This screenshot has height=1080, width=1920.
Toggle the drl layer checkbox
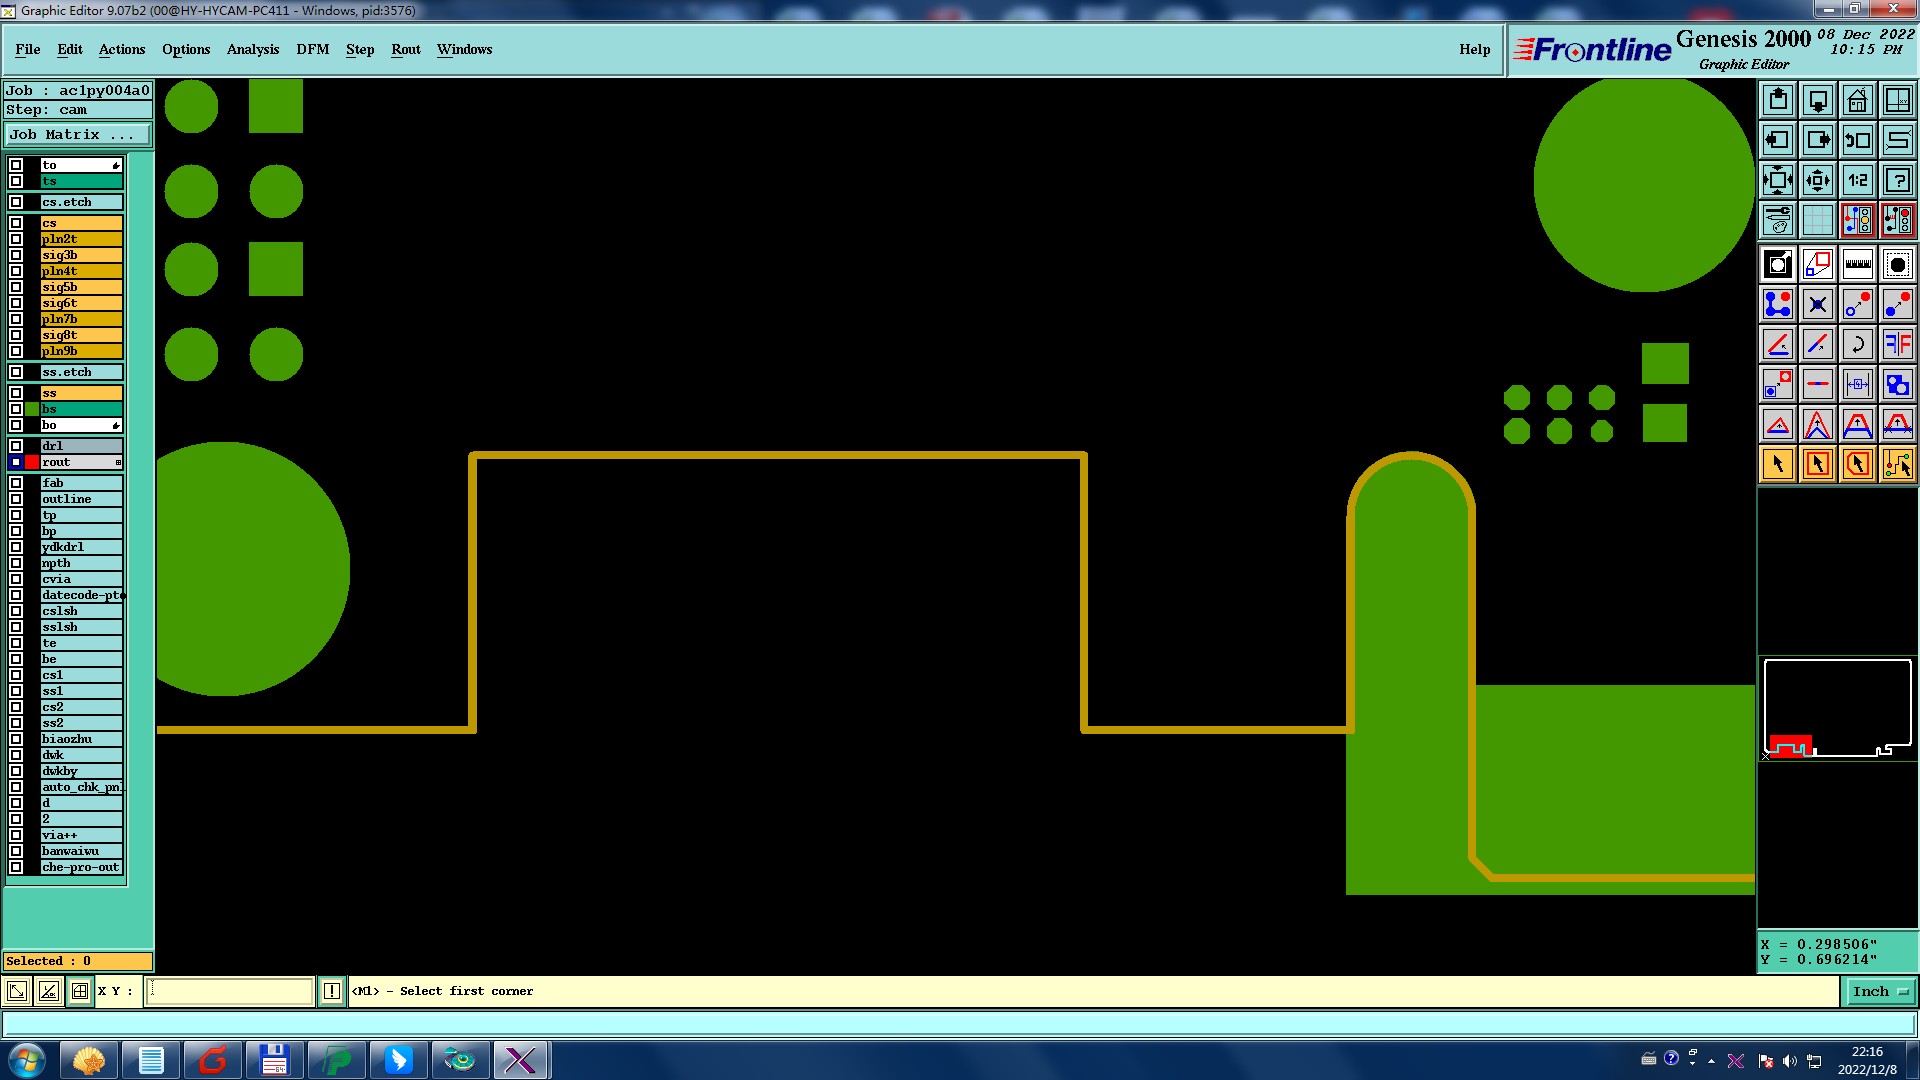[x=16, y=446]
